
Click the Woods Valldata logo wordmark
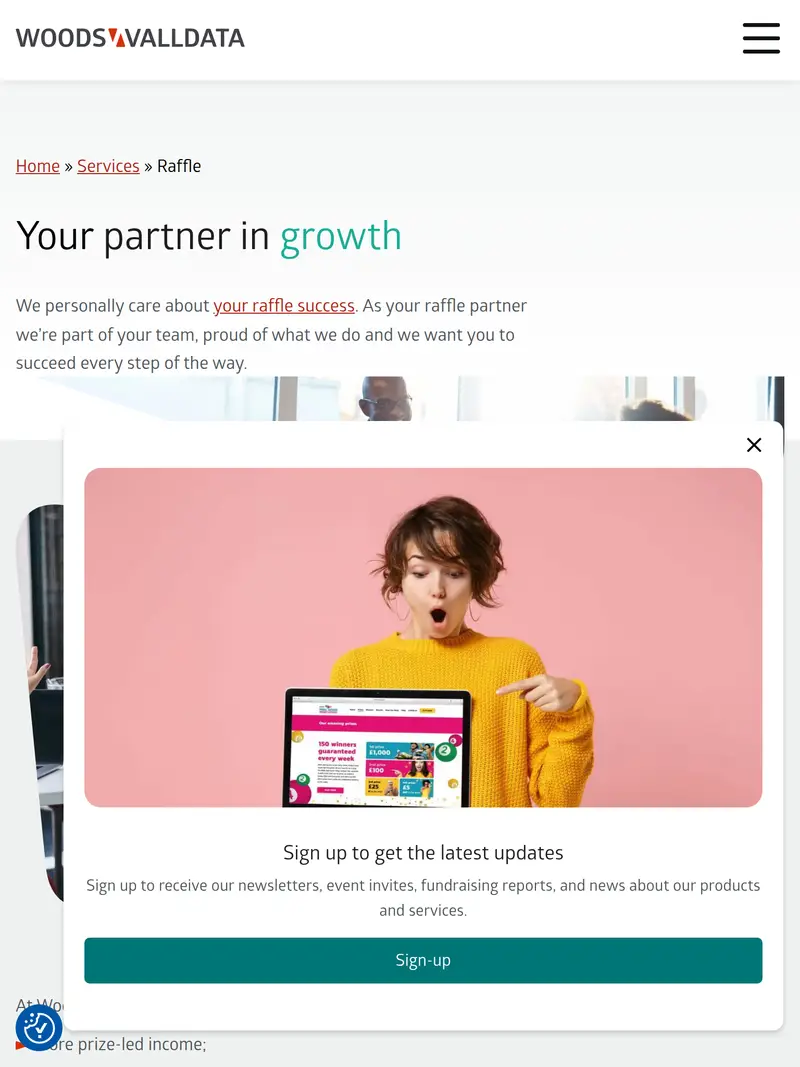click(x=130, y=38)
